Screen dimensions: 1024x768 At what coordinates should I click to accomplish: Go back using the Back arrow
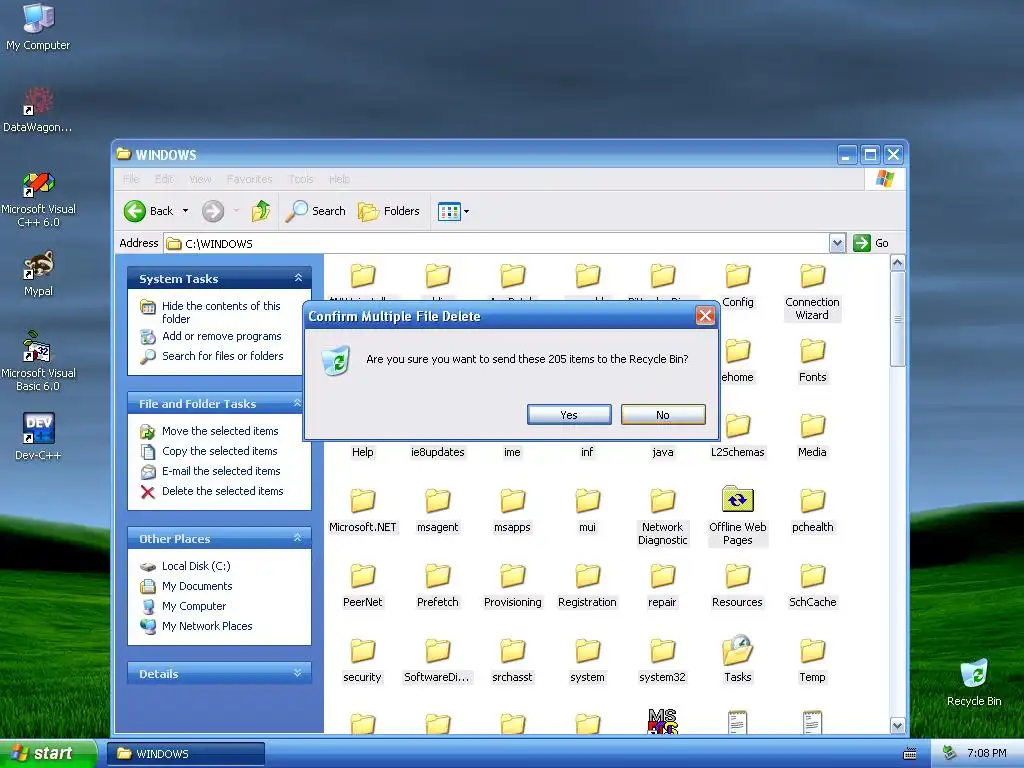(x=149, y=211)
